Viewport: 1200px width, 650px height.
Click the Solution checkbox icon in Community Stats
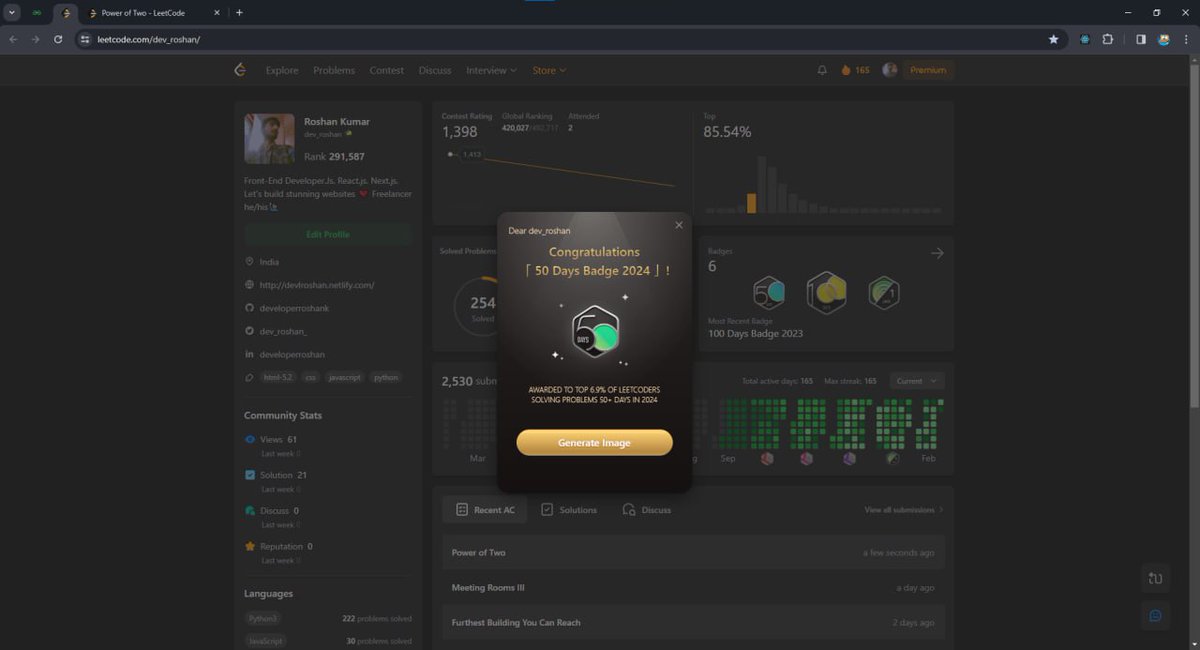pos(250,475)
